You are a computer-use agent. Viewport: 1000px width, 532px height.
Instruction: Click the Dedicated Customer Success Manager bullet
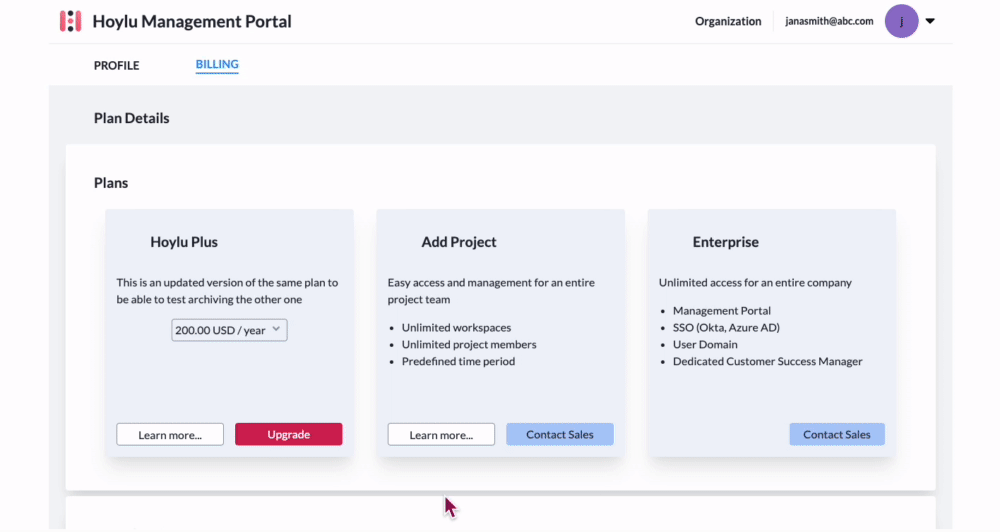(767, 361)
